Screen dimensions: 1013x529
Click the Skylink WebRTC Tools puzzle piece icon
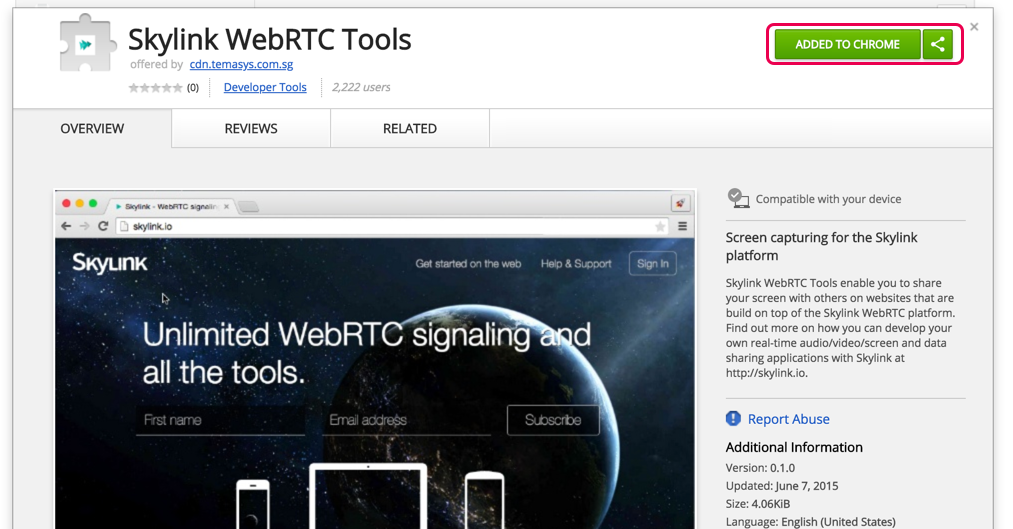[x=87, y=43]
